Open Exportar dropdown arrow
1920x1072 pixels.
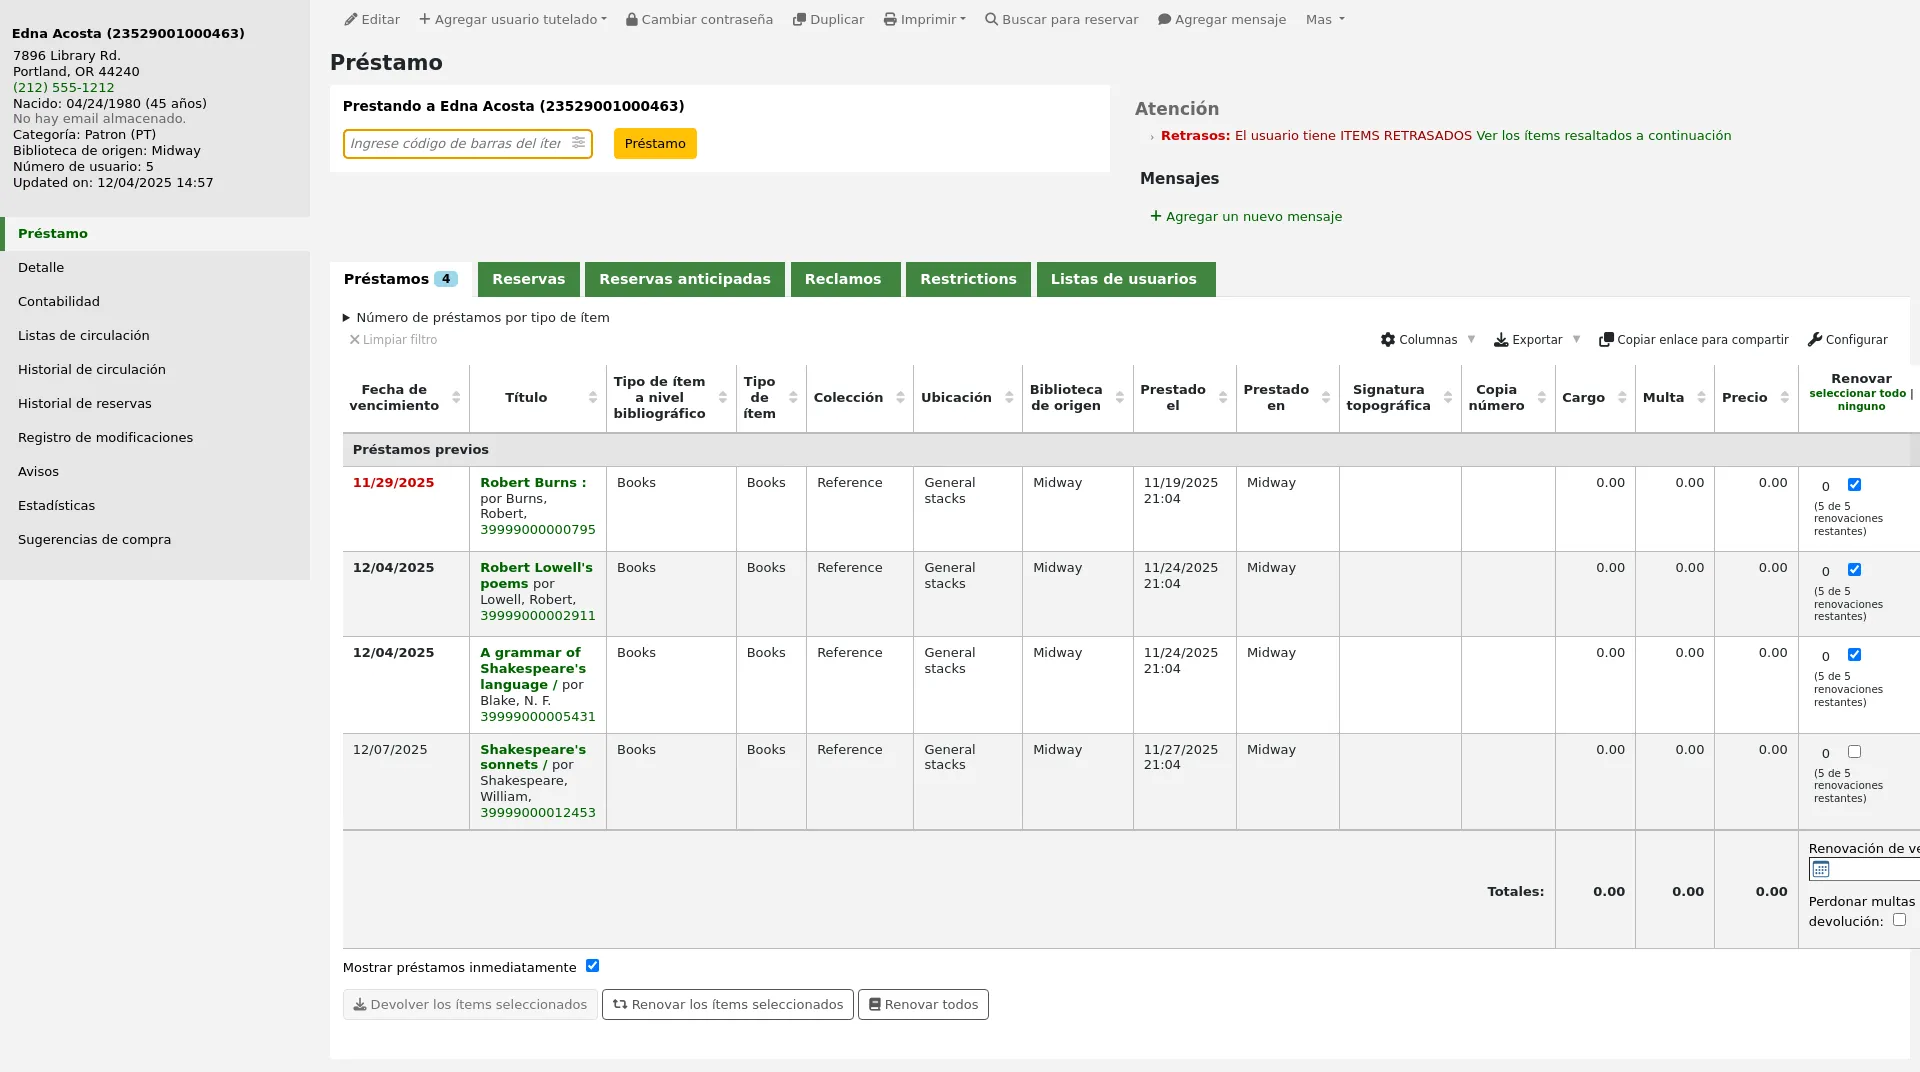tap(1576, 340)
